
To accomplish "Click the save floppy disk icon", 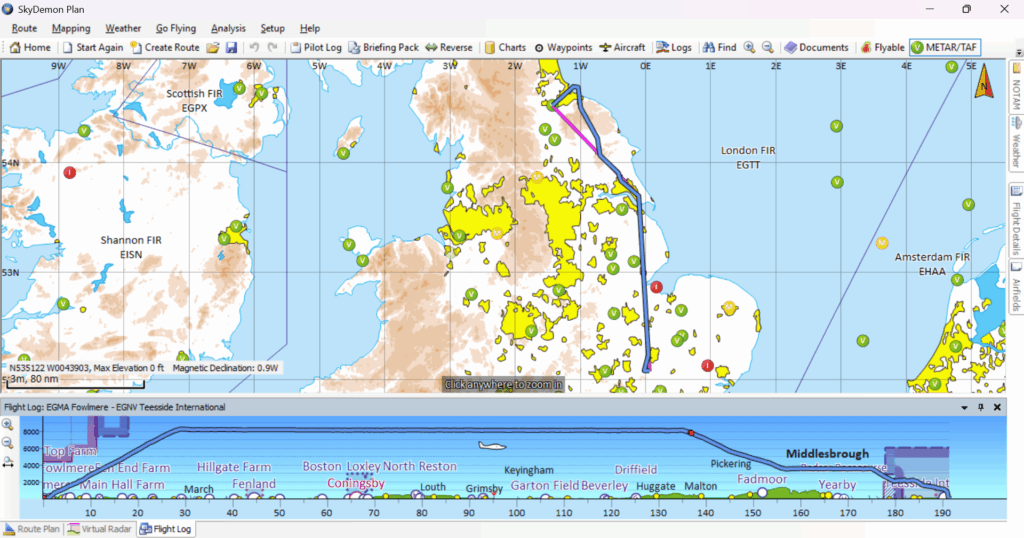I will (x=231, y=47).
